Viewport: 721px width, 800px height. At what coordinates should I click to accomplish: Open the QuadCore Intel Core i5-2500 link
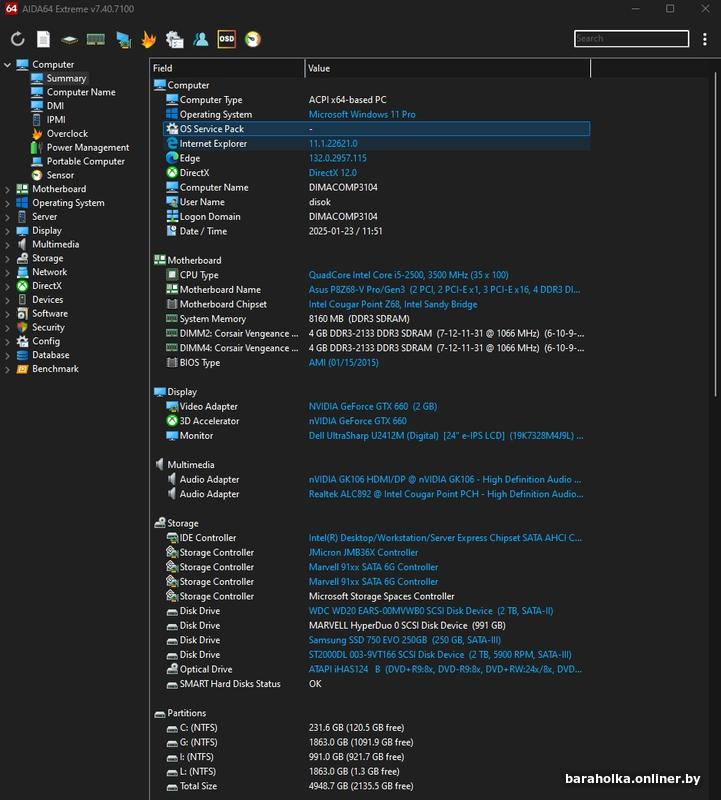tap(408, 275)
